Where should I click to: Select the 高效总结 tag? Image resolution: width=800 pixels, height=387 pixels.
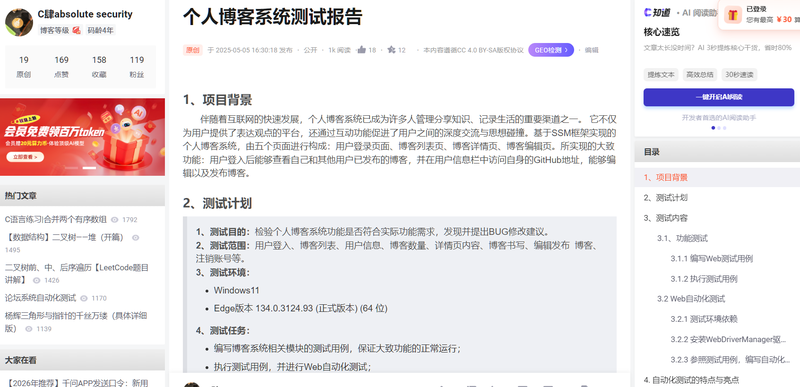(699, 74)
